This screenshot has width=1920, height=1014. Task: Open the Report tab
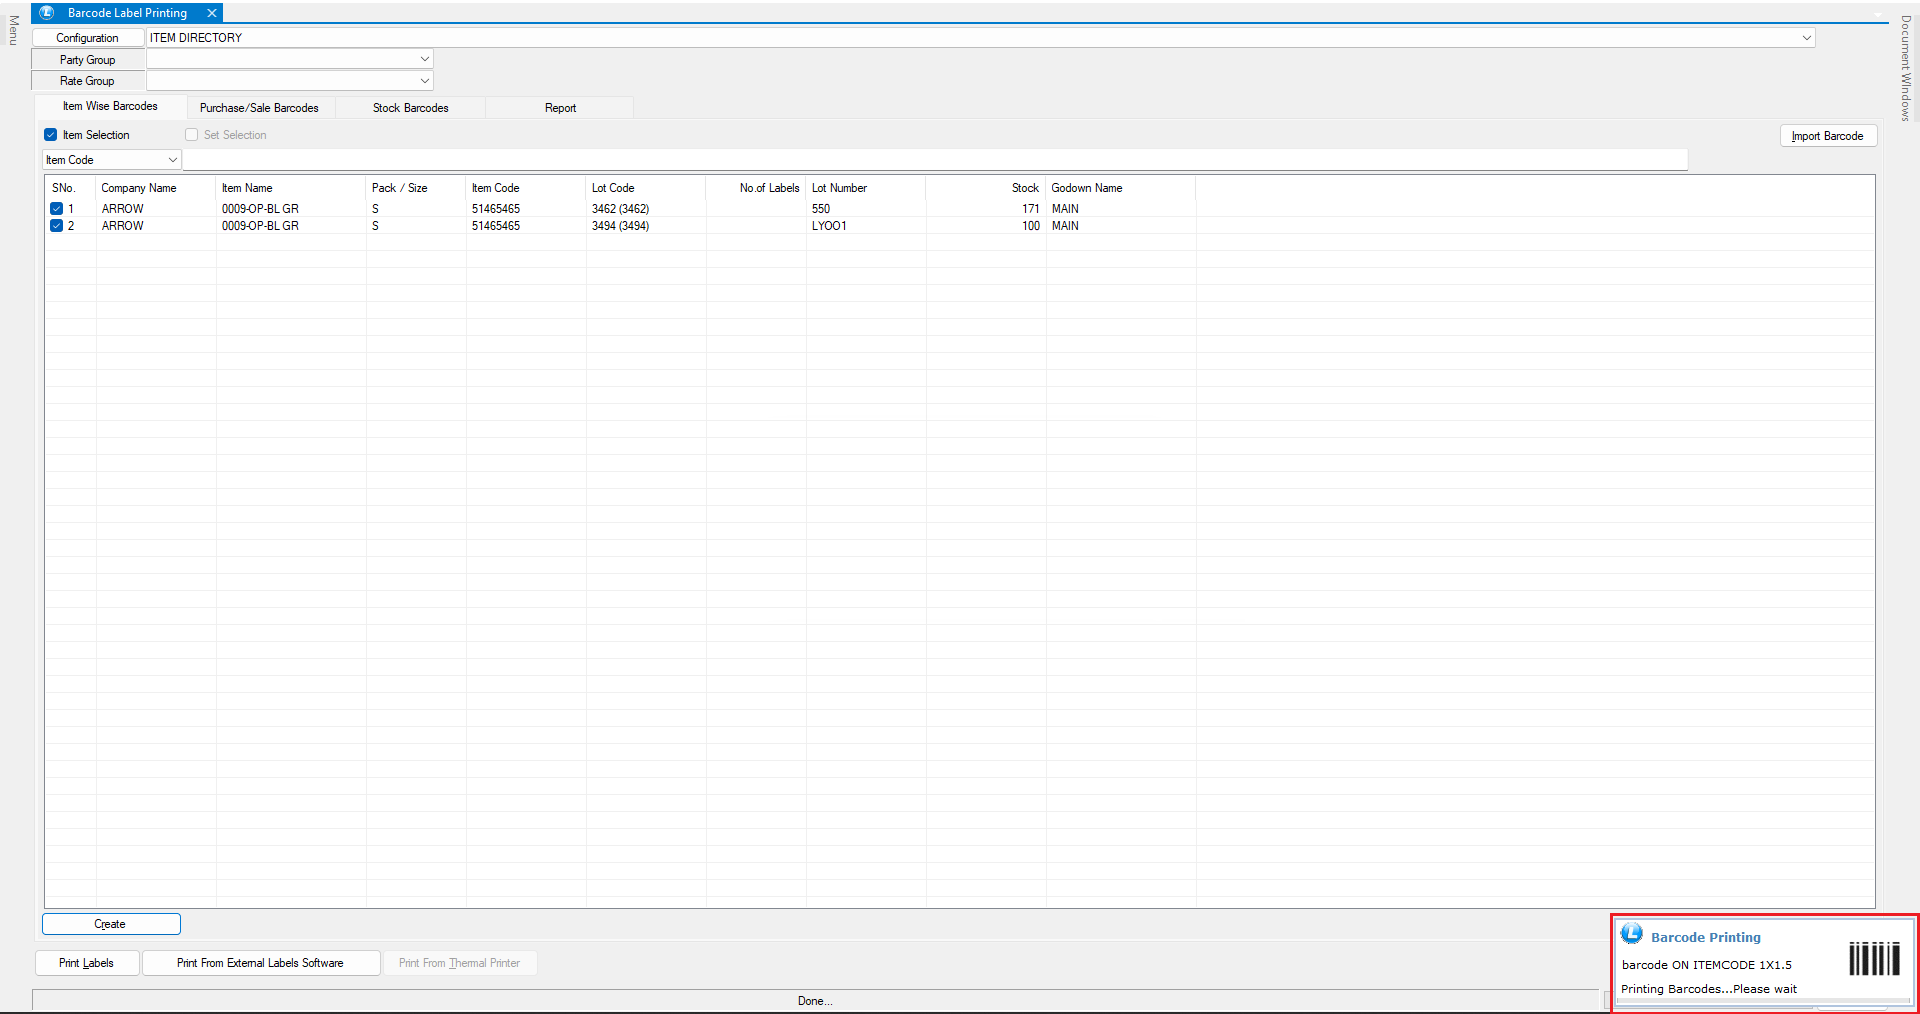[x=560, y=108]
